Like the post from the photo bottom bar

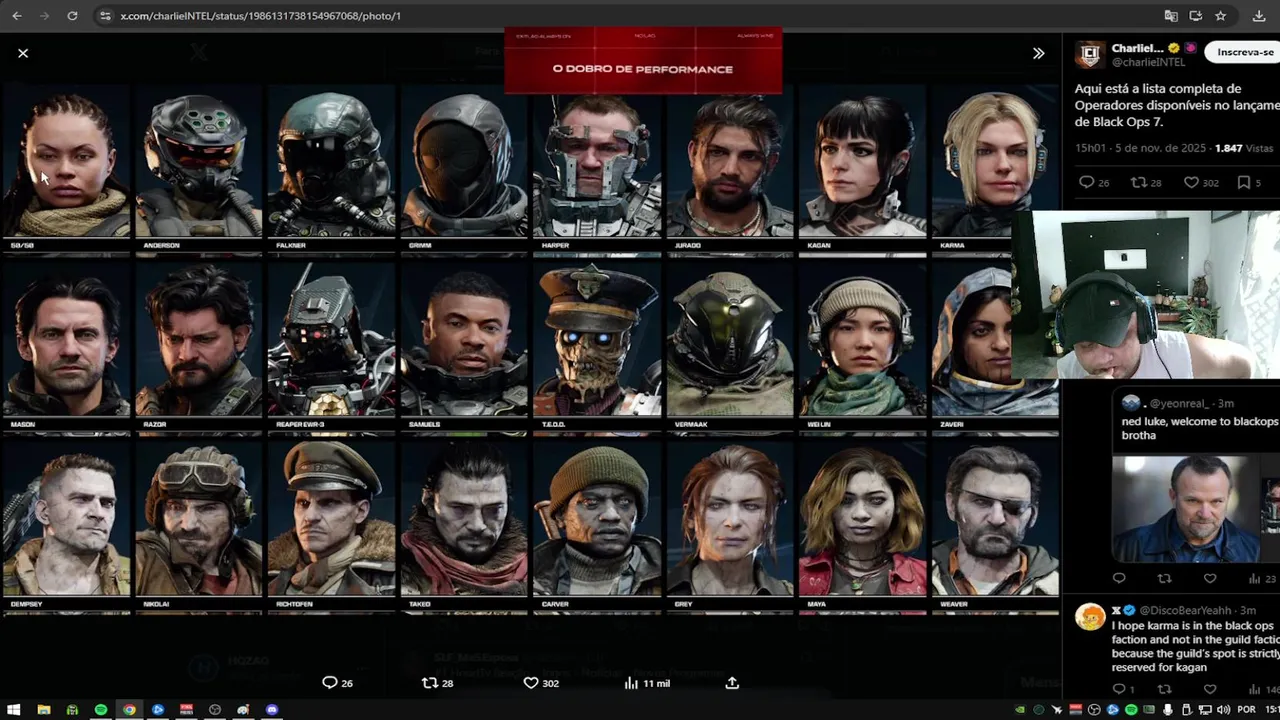pyautogui.click(x=531, y=683)
